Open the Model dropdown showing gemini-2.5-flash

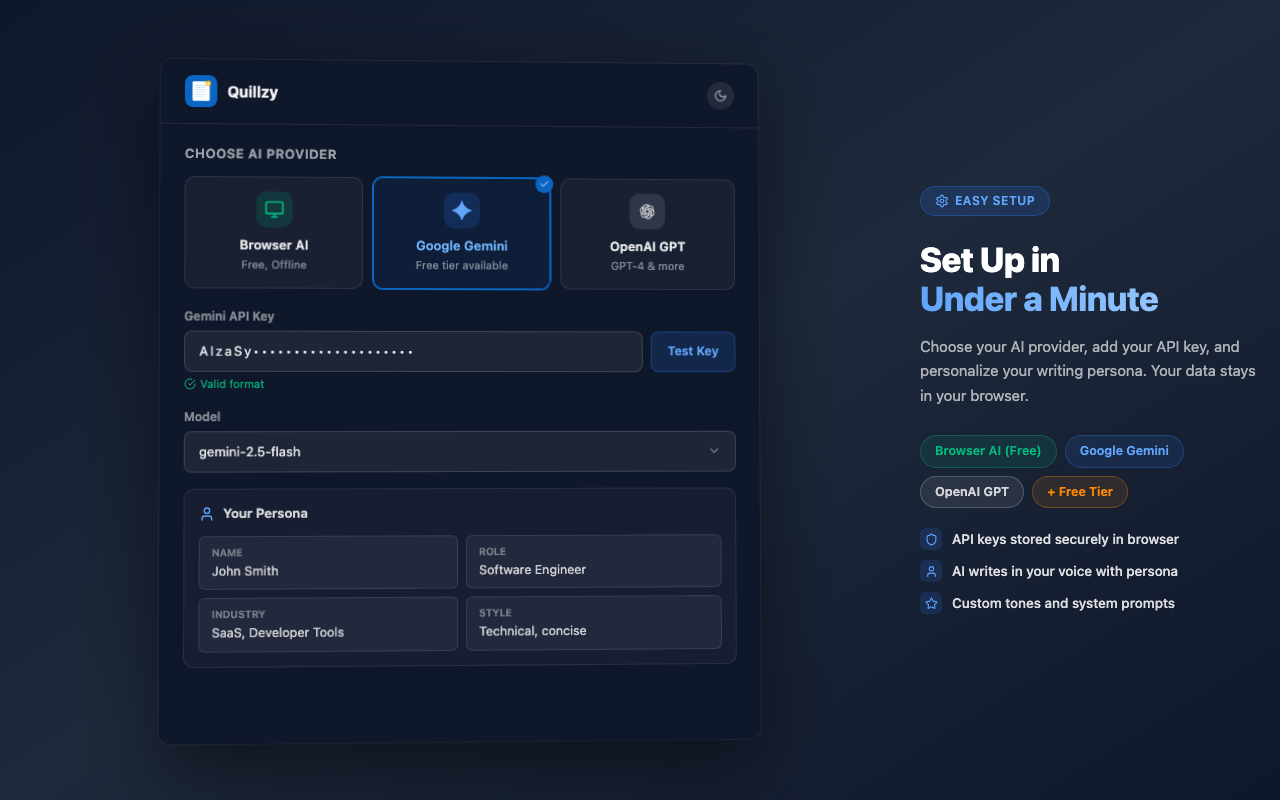click(459, 451)
